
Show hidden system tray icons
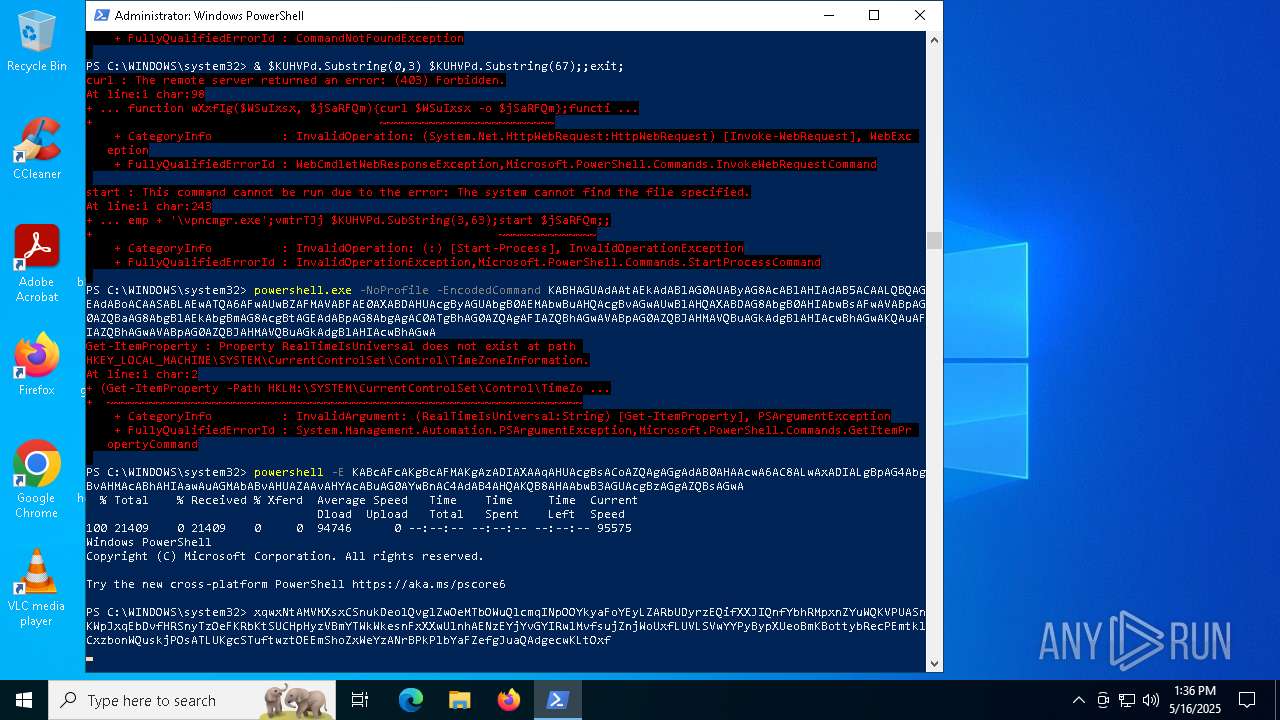click(1078, 700)
